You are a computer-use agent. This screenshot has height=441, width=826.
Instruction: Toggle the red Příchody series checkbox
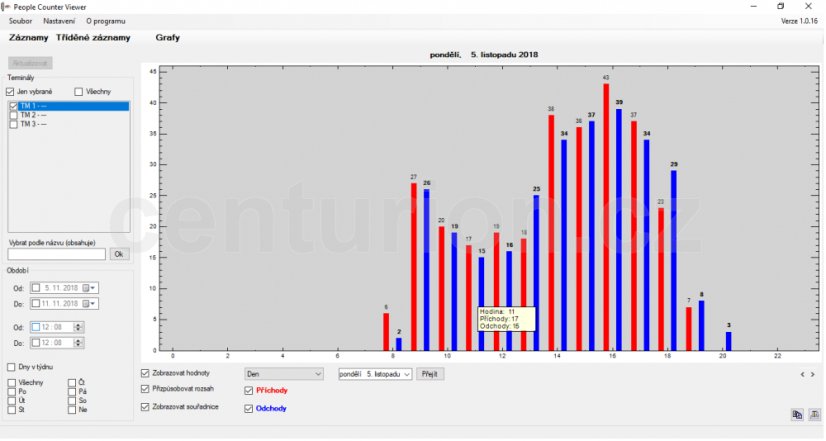tap(249, 391)
